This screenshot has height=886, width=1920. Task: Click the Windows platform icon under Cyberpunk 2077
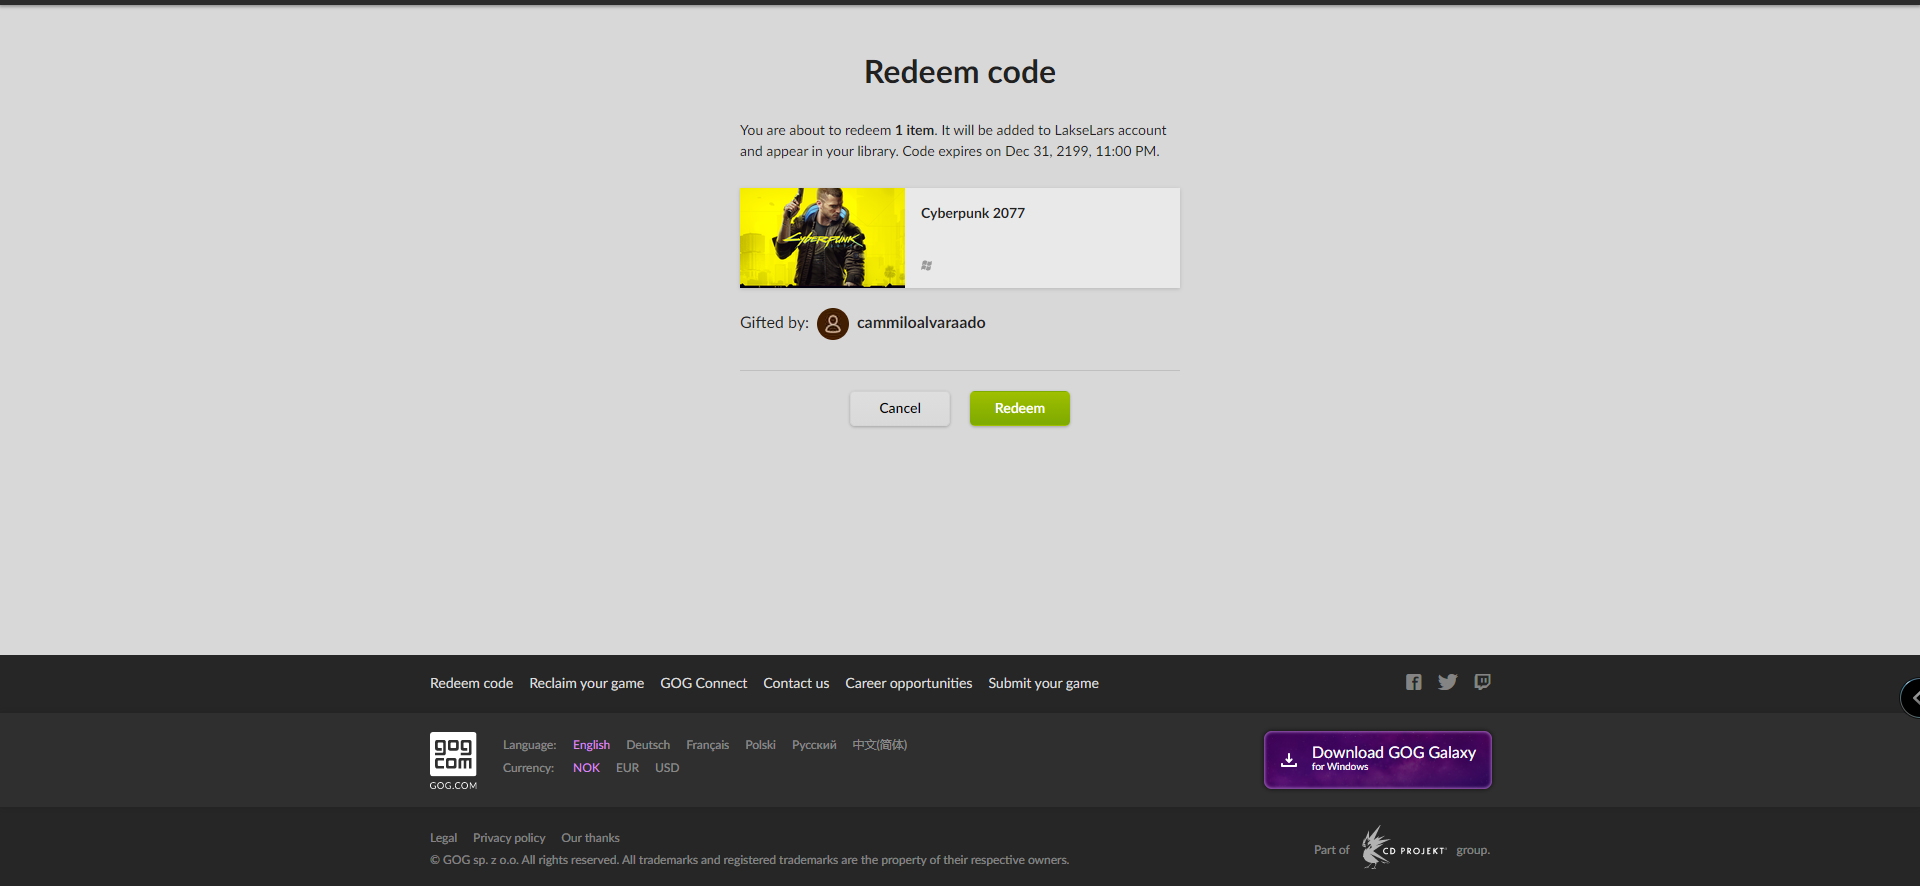click(x=927, y=265)
